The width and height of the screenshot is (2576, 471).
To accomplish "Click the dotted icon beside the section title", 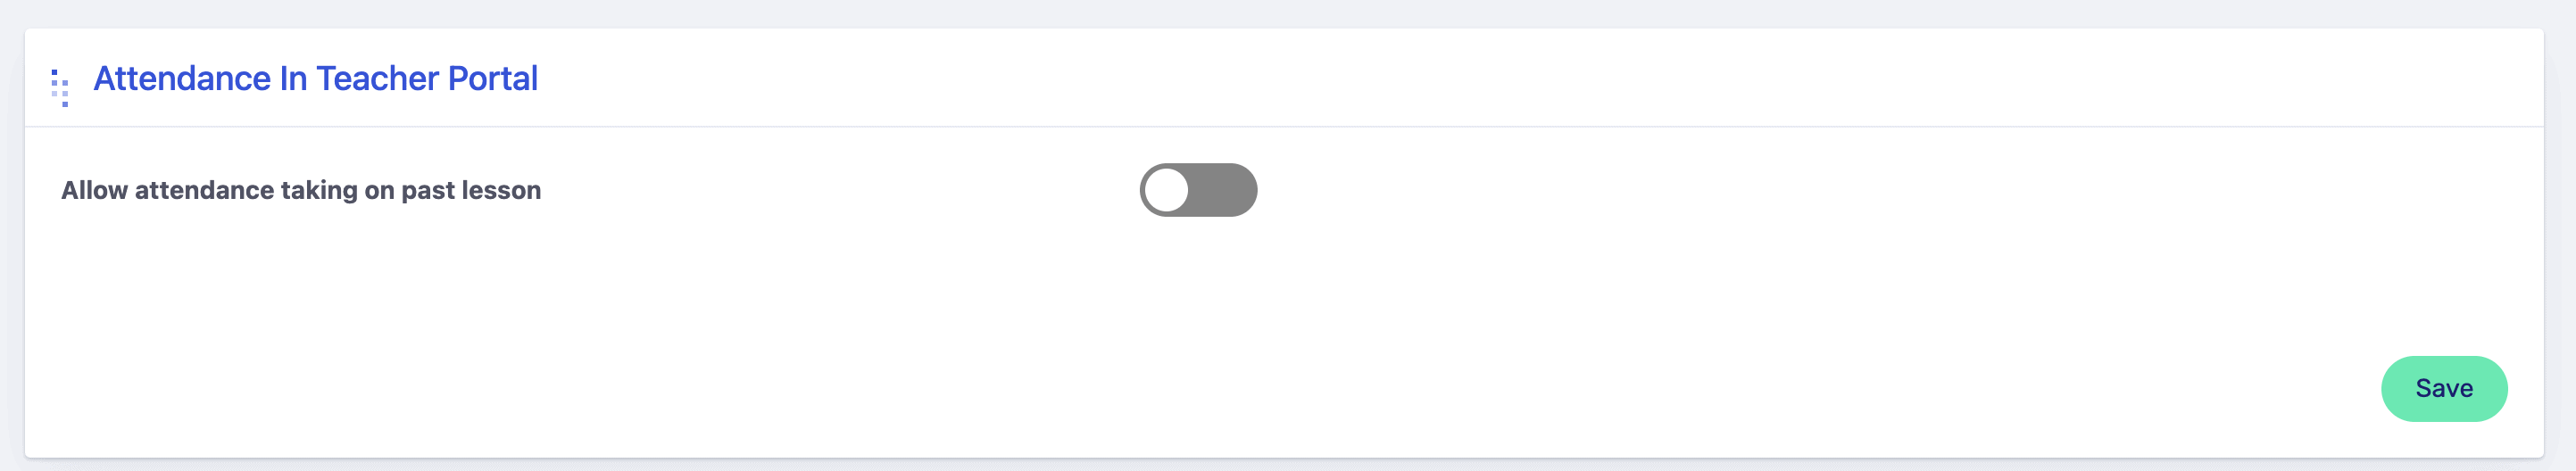I will (60, 87).
